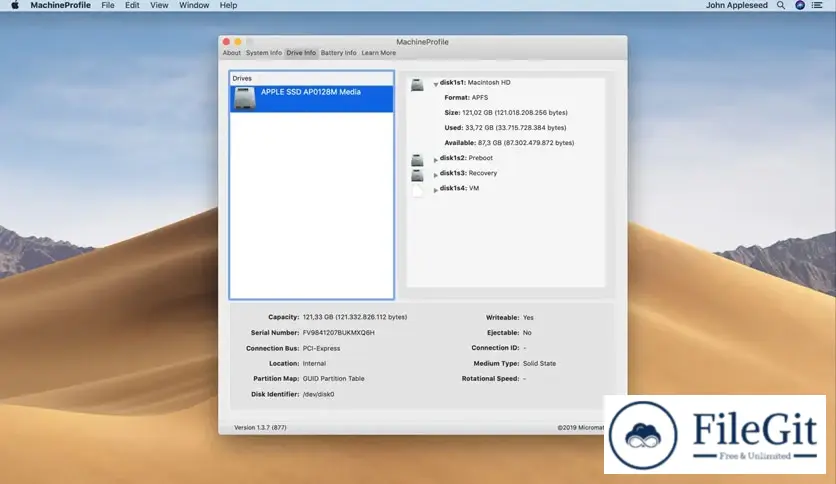Open Spotlight search magnifier icon
The image size is (836, 484).
[781, 5]
